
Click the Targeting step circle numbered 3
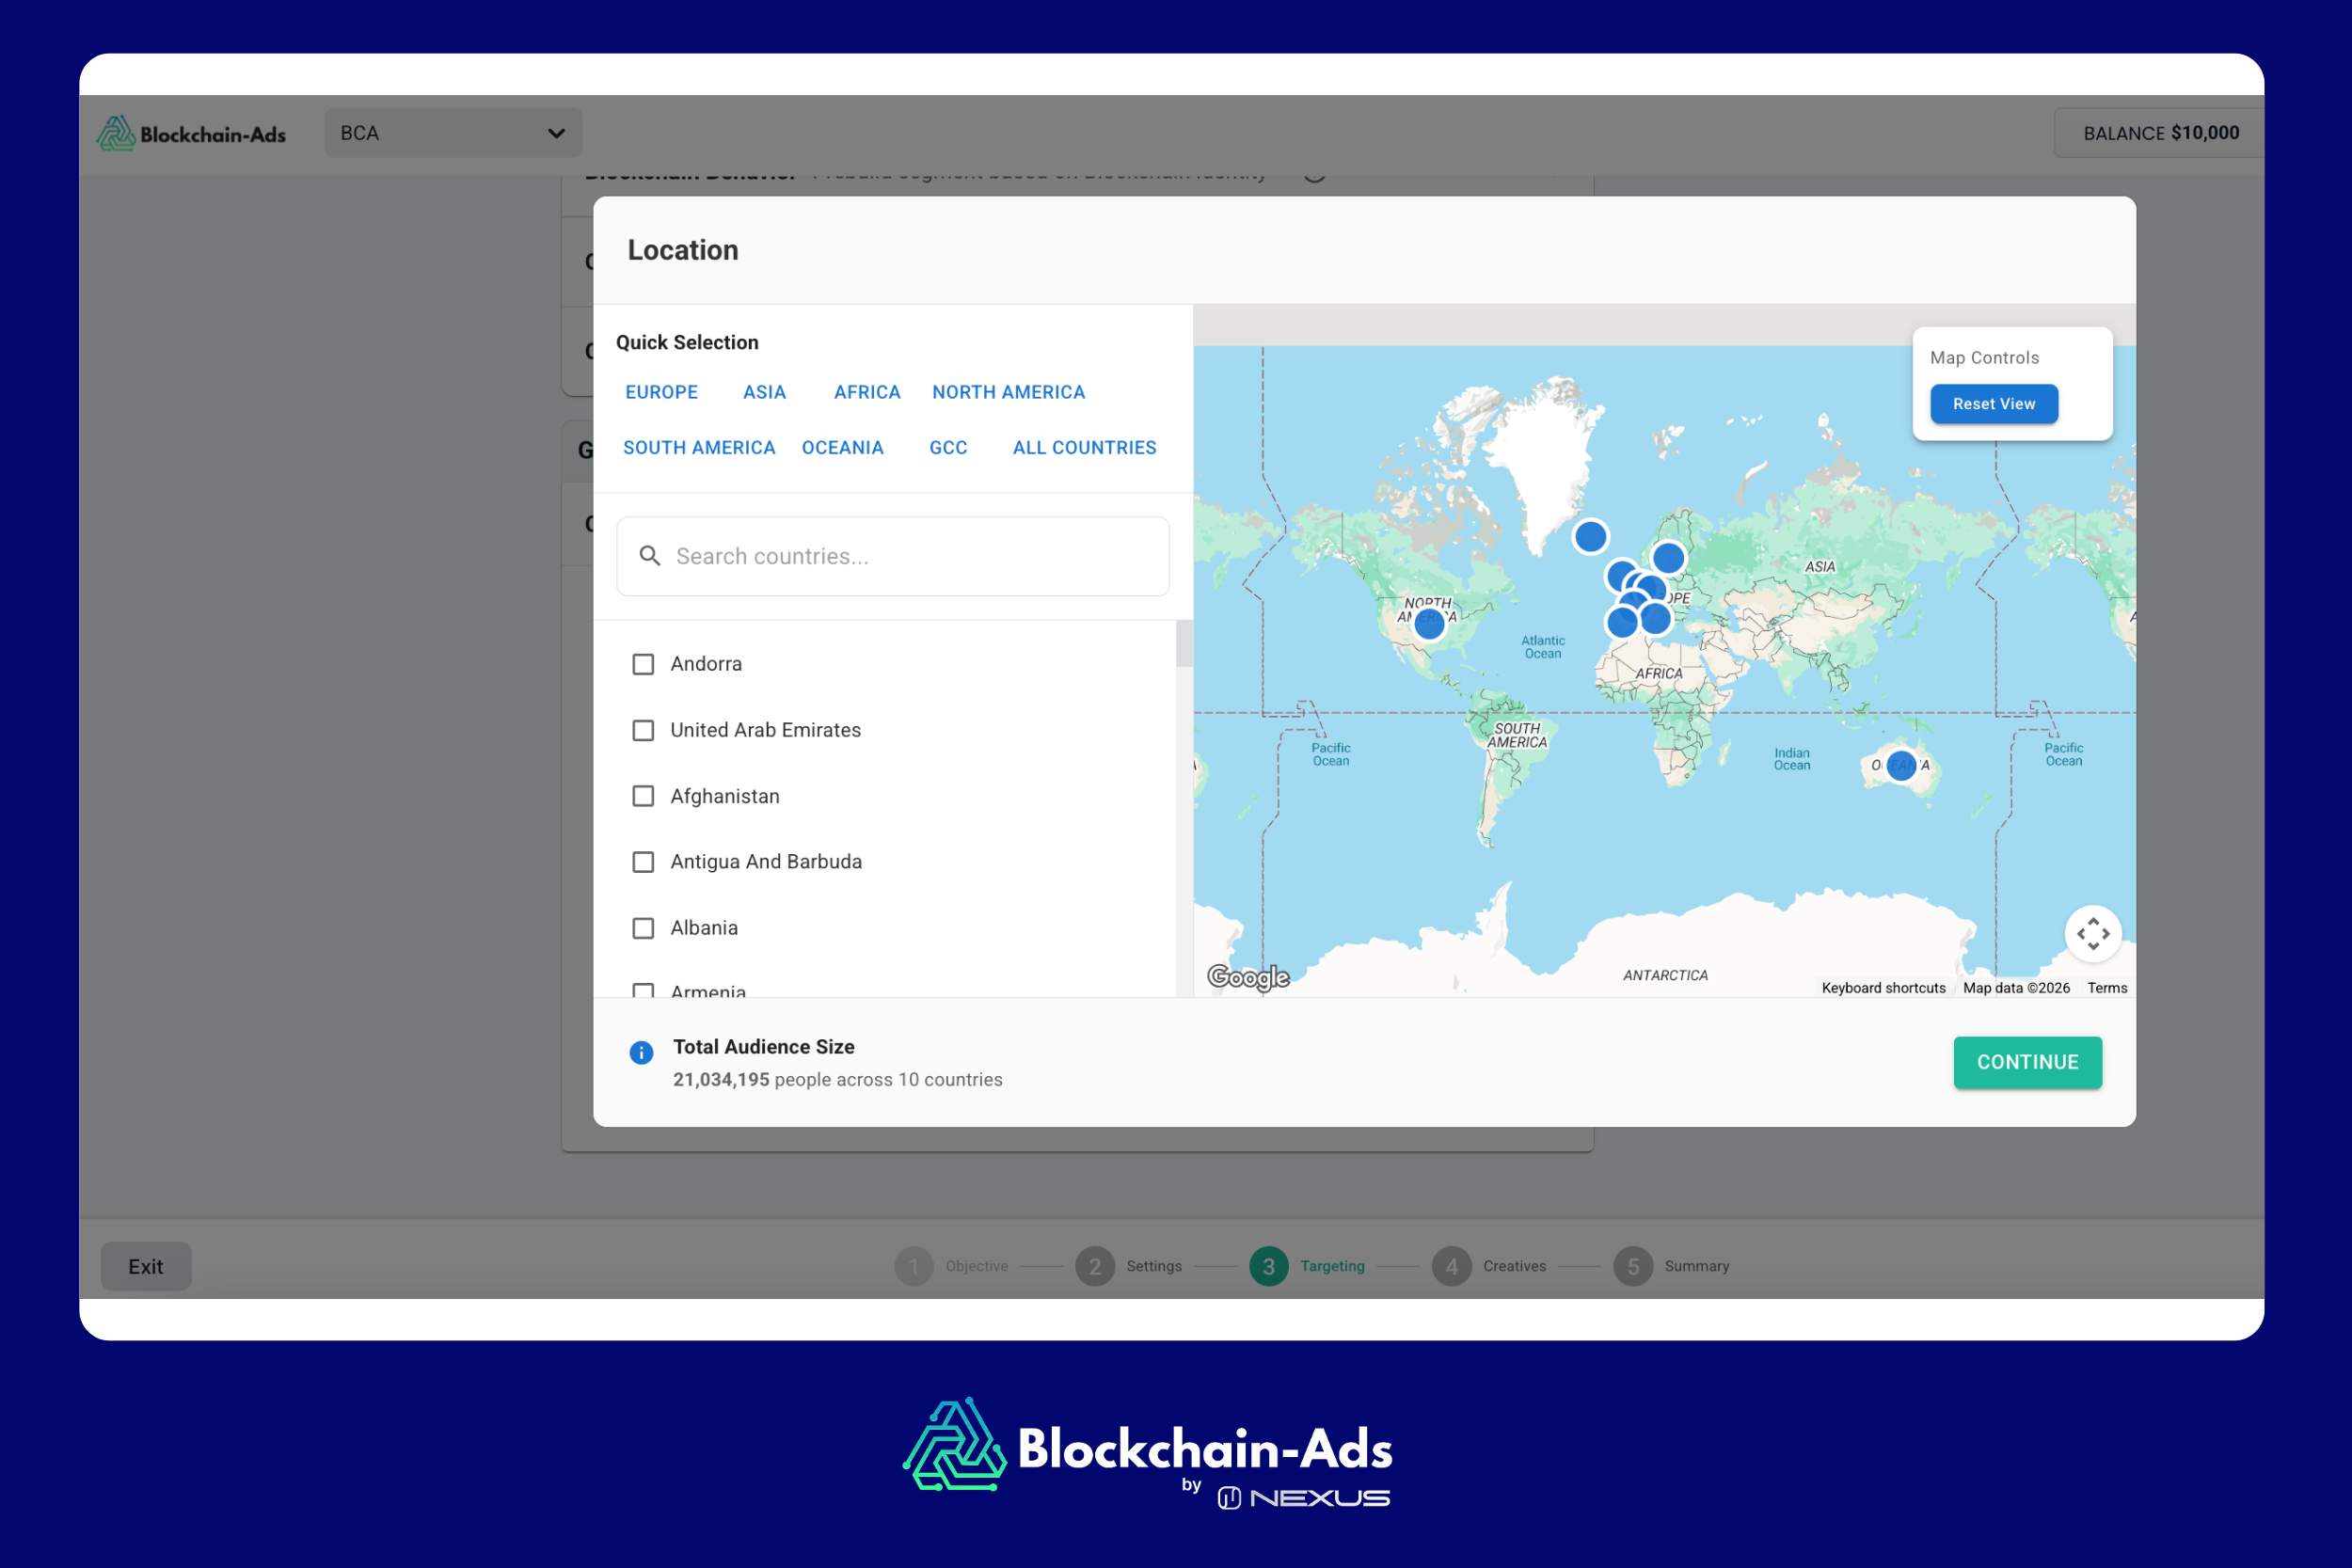click(1268, 1265)
